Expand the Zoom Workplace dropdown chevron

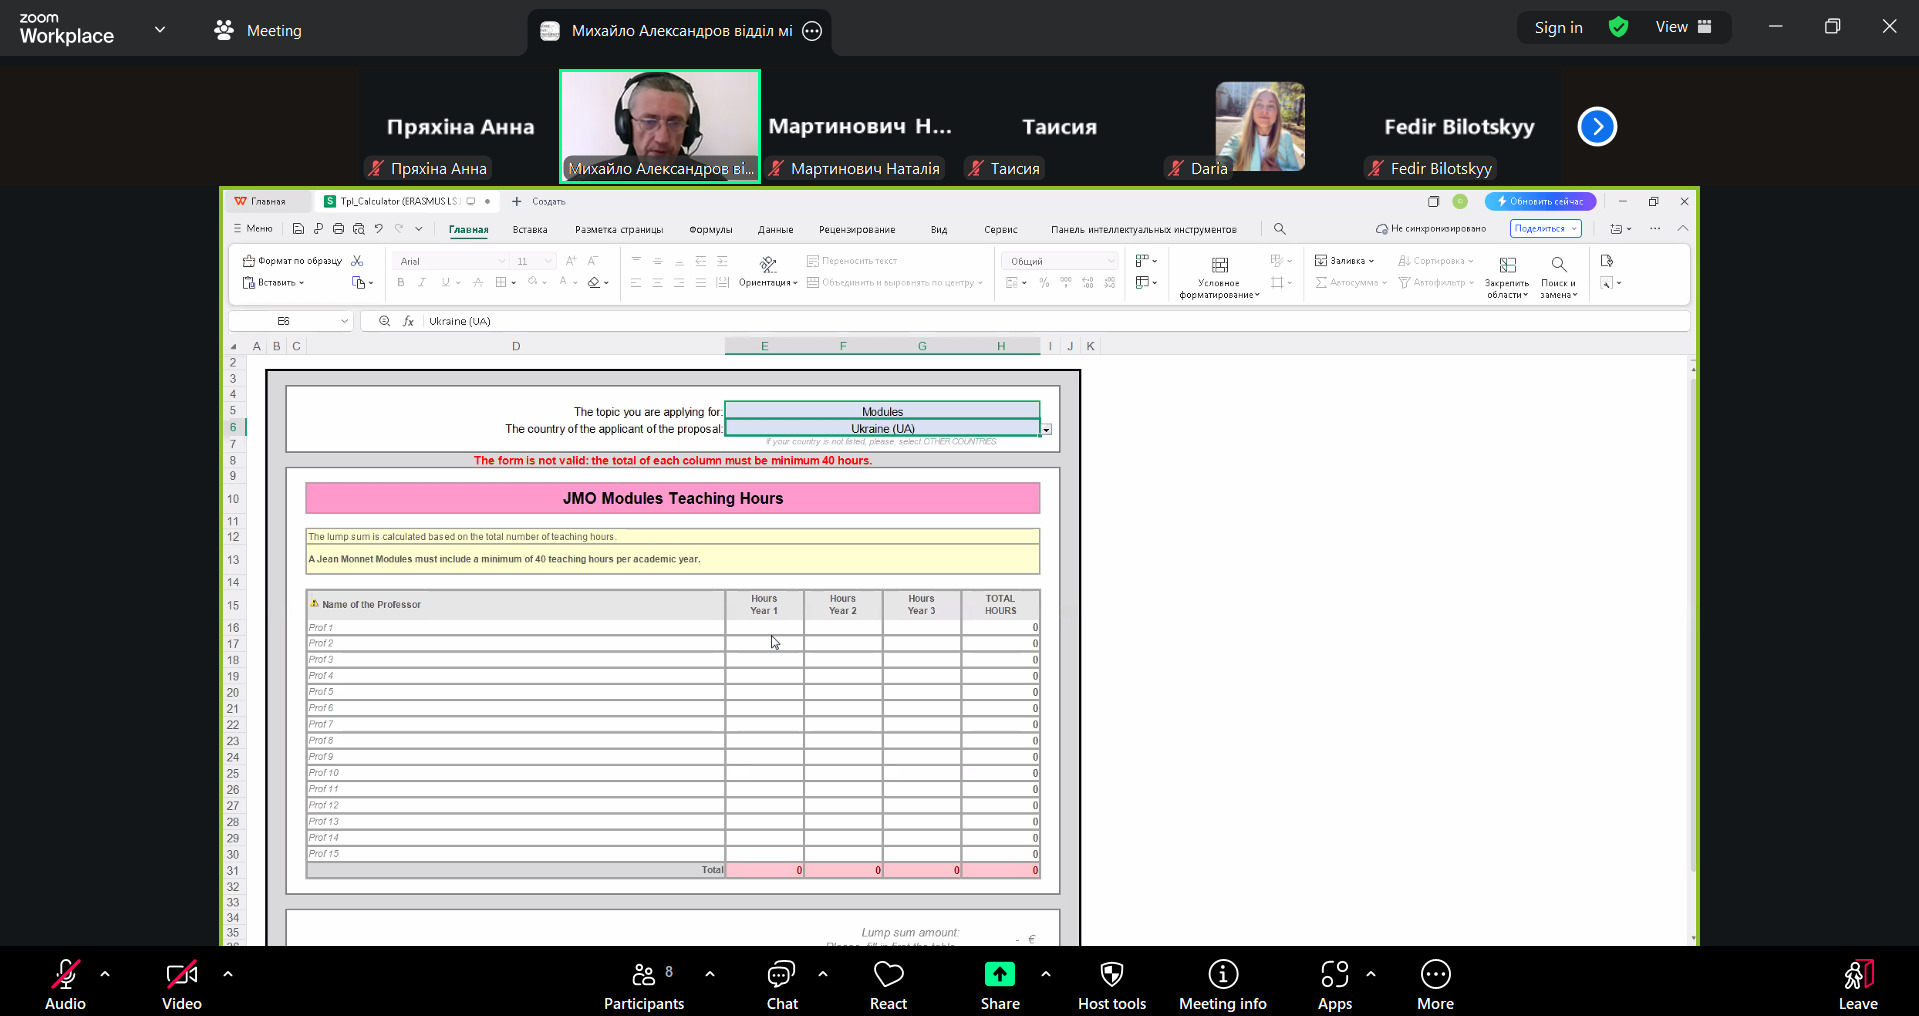(x=160, y=30)
